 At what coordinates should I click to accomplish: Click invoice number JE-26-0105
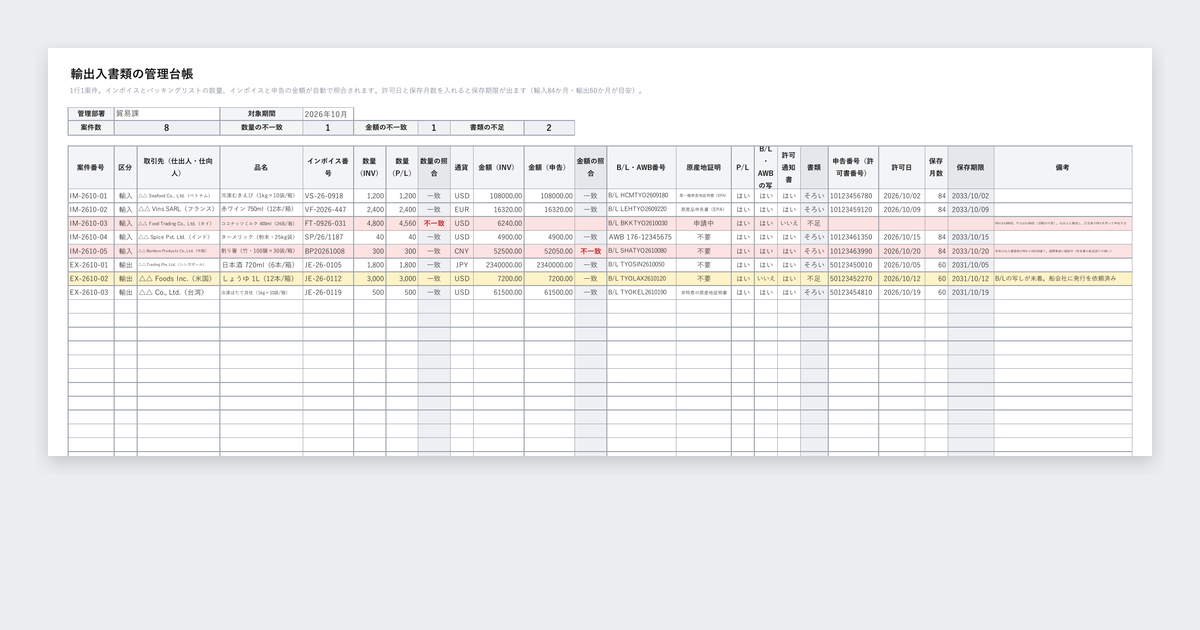(x=328, y=265)
